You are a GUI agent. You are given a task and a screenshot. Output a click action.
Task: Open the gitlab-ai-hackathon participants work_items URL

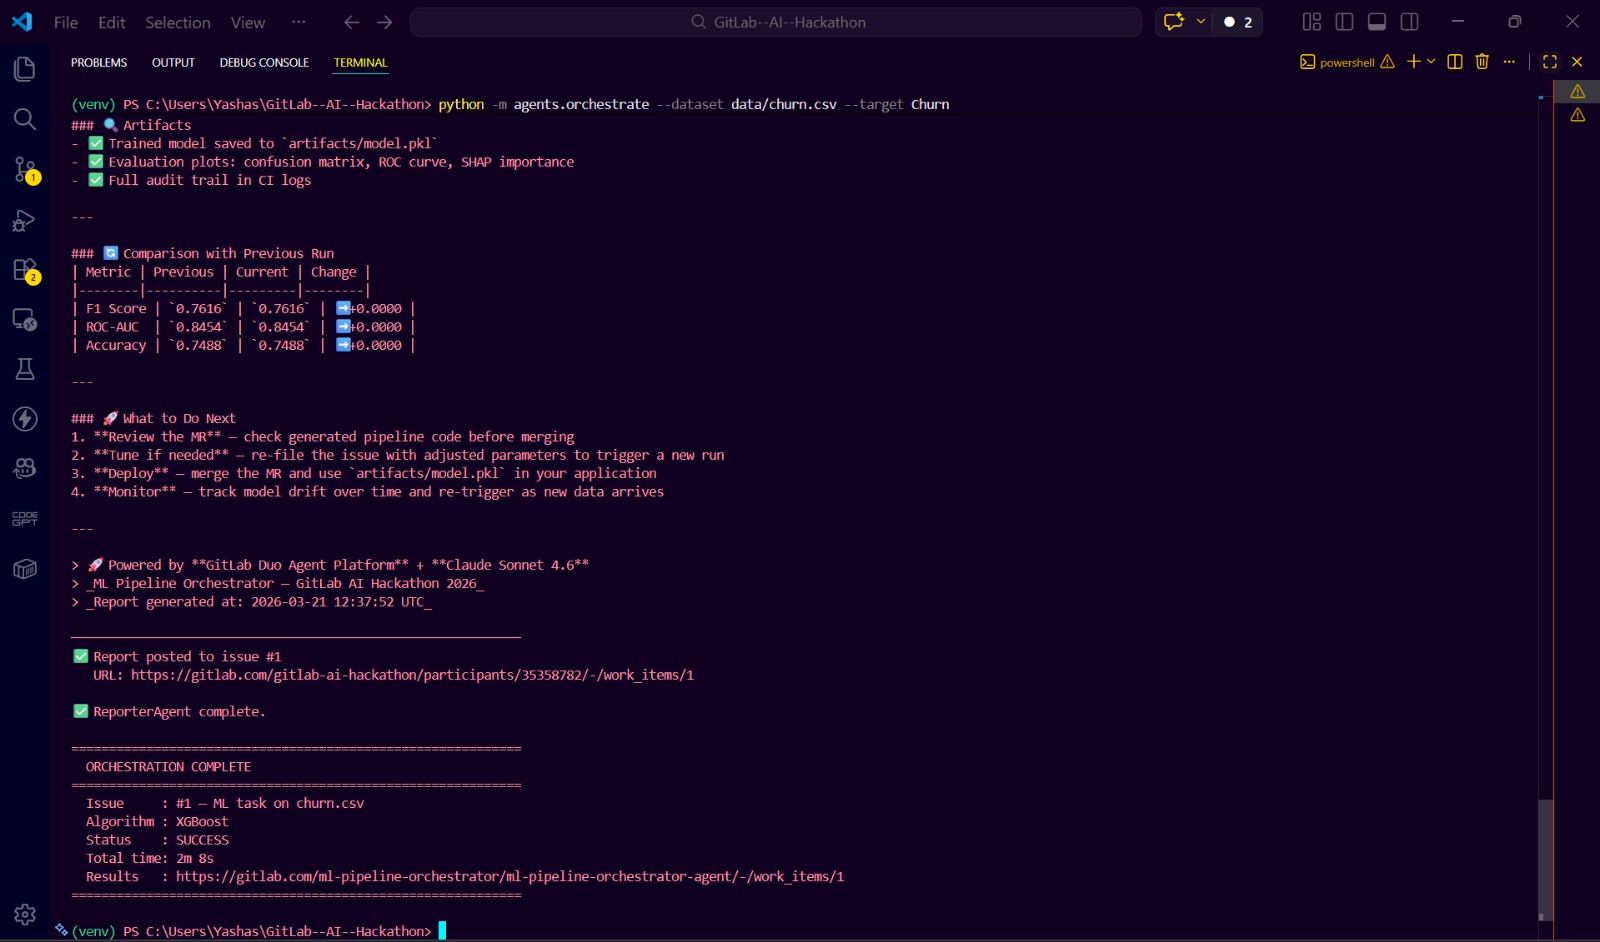click(412, 675)
